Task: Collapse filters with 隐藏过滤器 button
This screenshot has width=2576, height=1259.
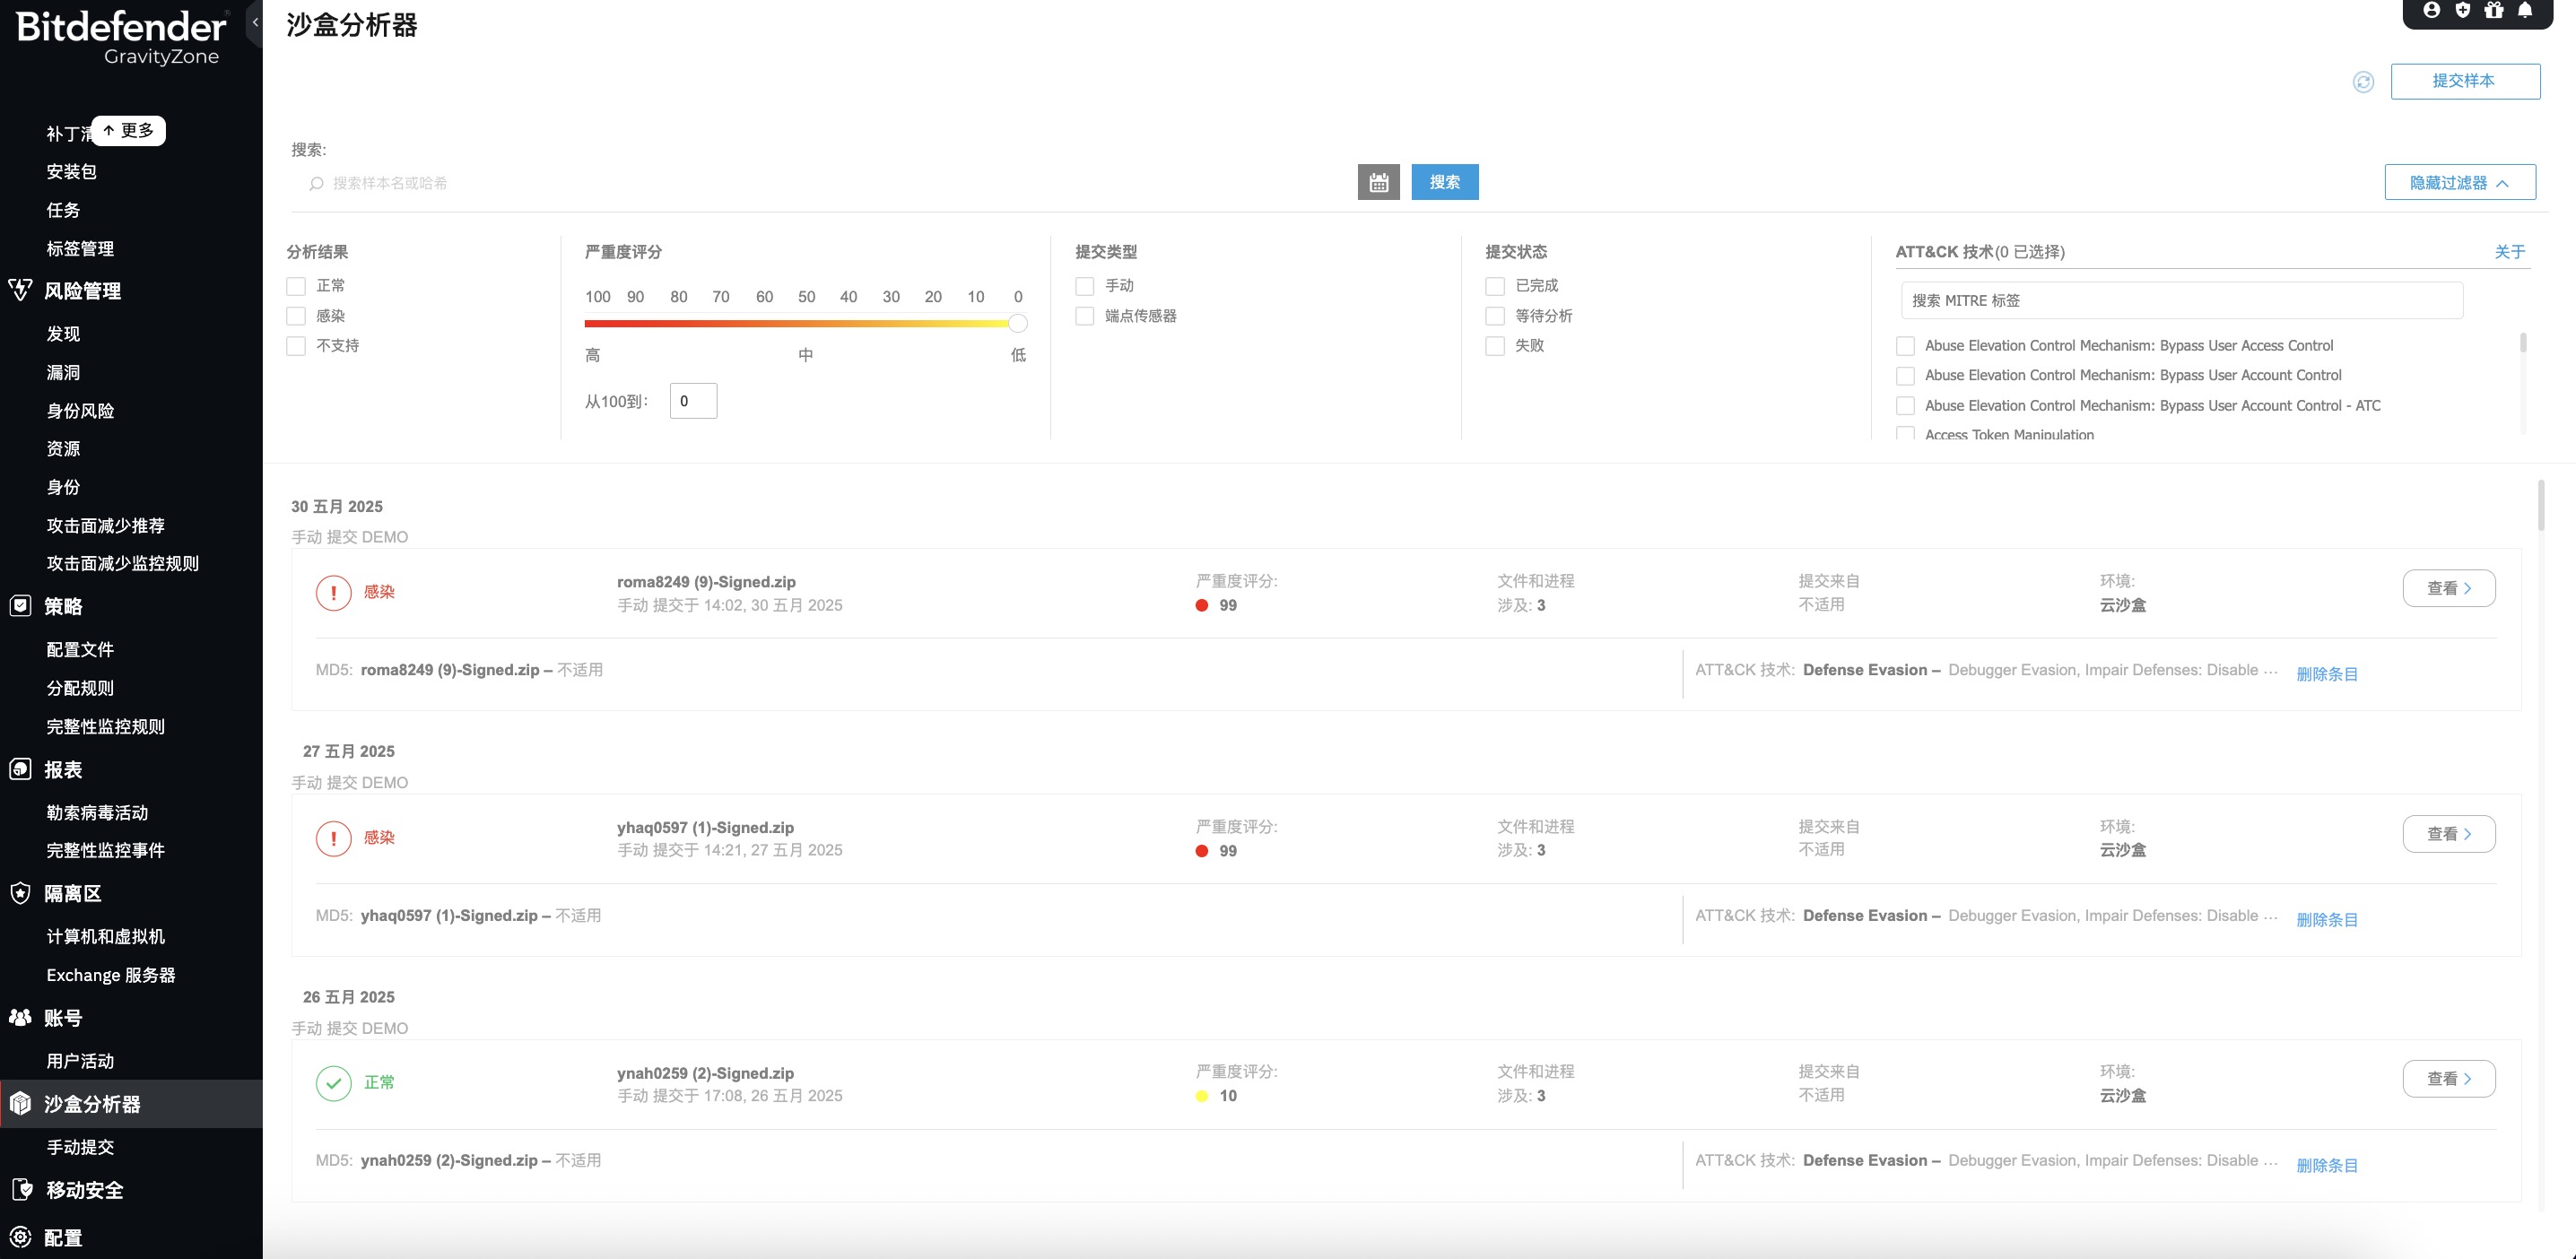Action: click(x=2459, y=182)
